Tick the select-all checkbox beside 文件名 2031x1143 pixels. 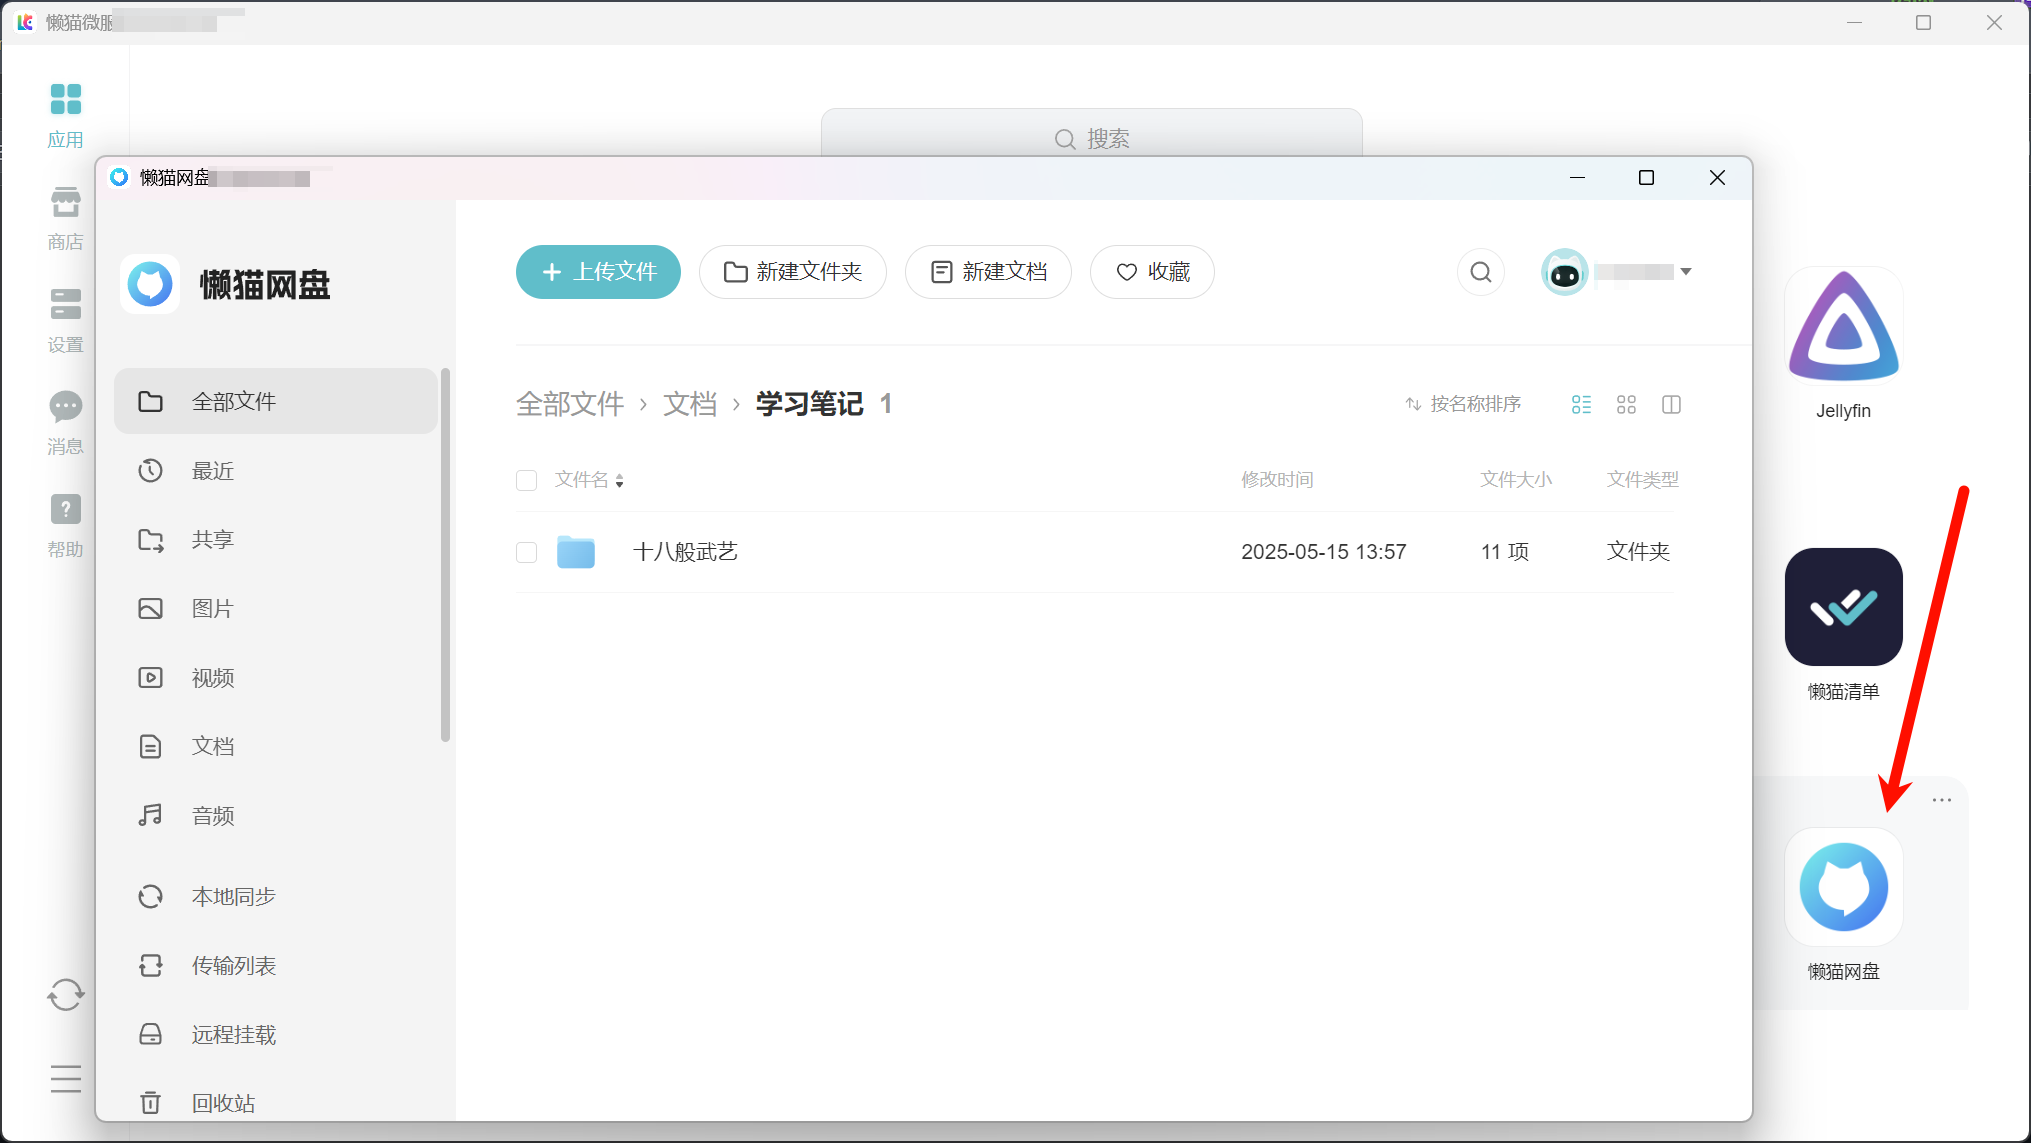click(x=526, y=480)
